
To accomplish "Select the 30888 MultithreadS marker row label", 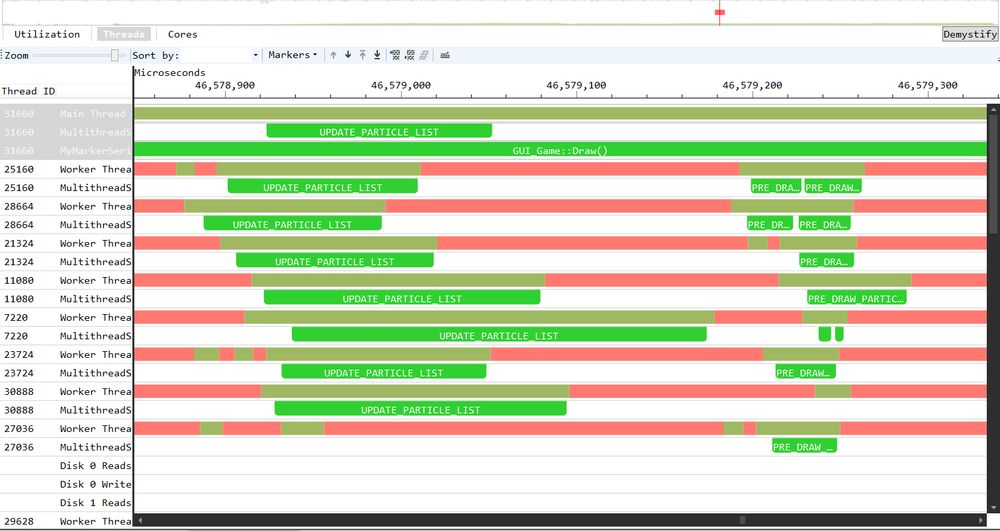I will [x=66, y=409].
